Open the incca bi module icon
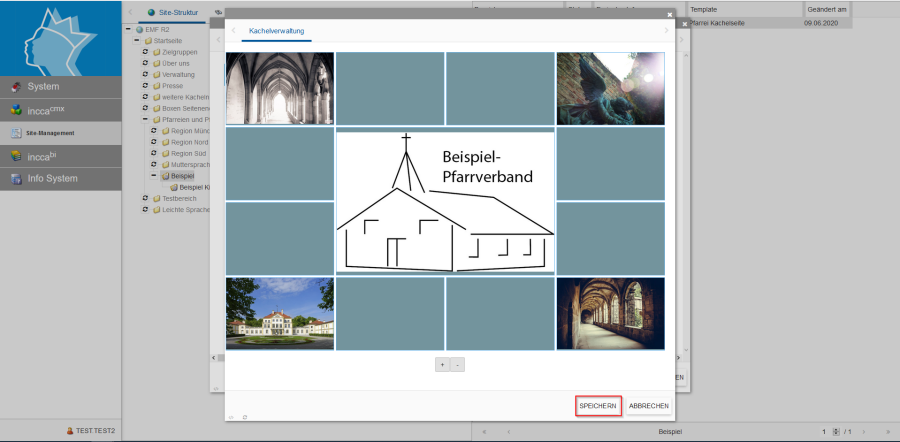 pos(16,156)
